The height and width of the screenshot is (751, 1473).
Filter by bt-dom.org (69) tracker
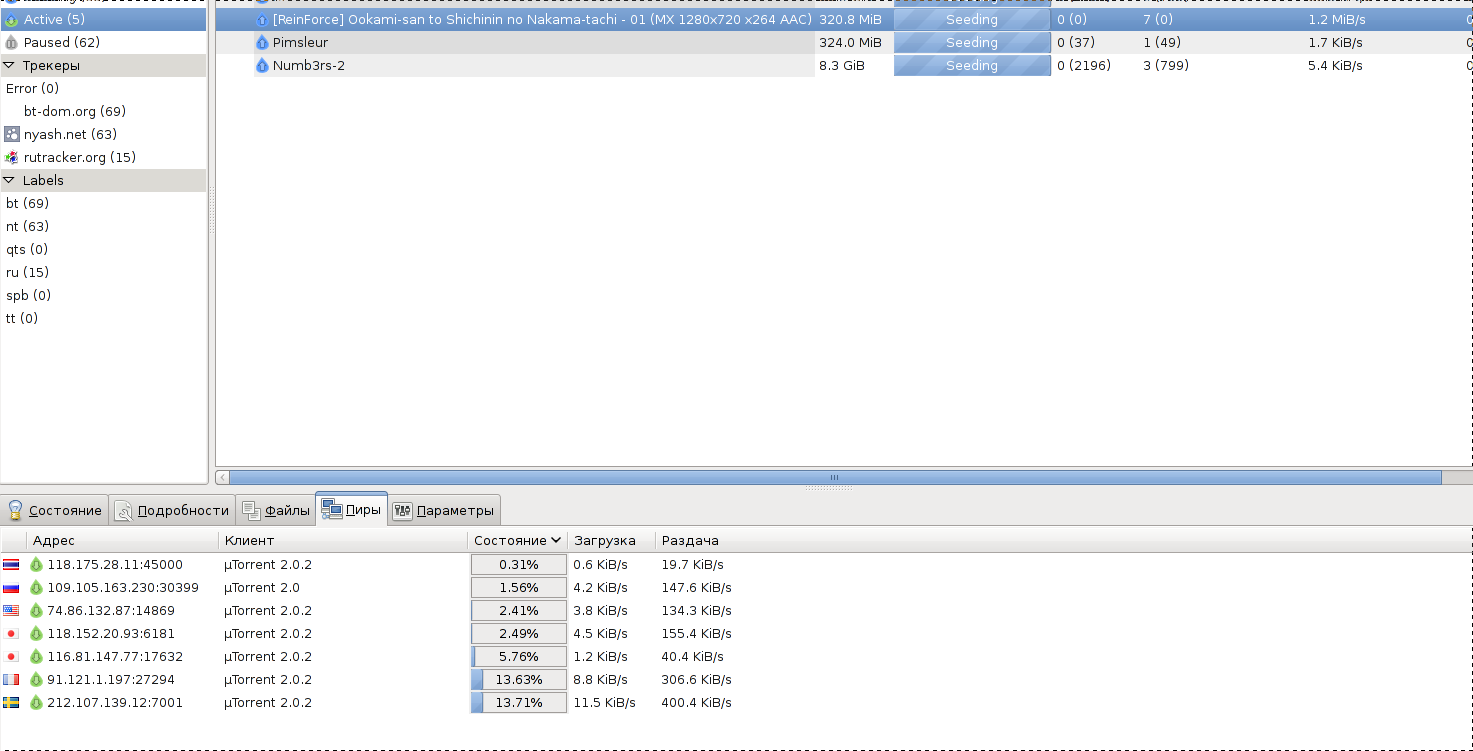coord(75,111)
